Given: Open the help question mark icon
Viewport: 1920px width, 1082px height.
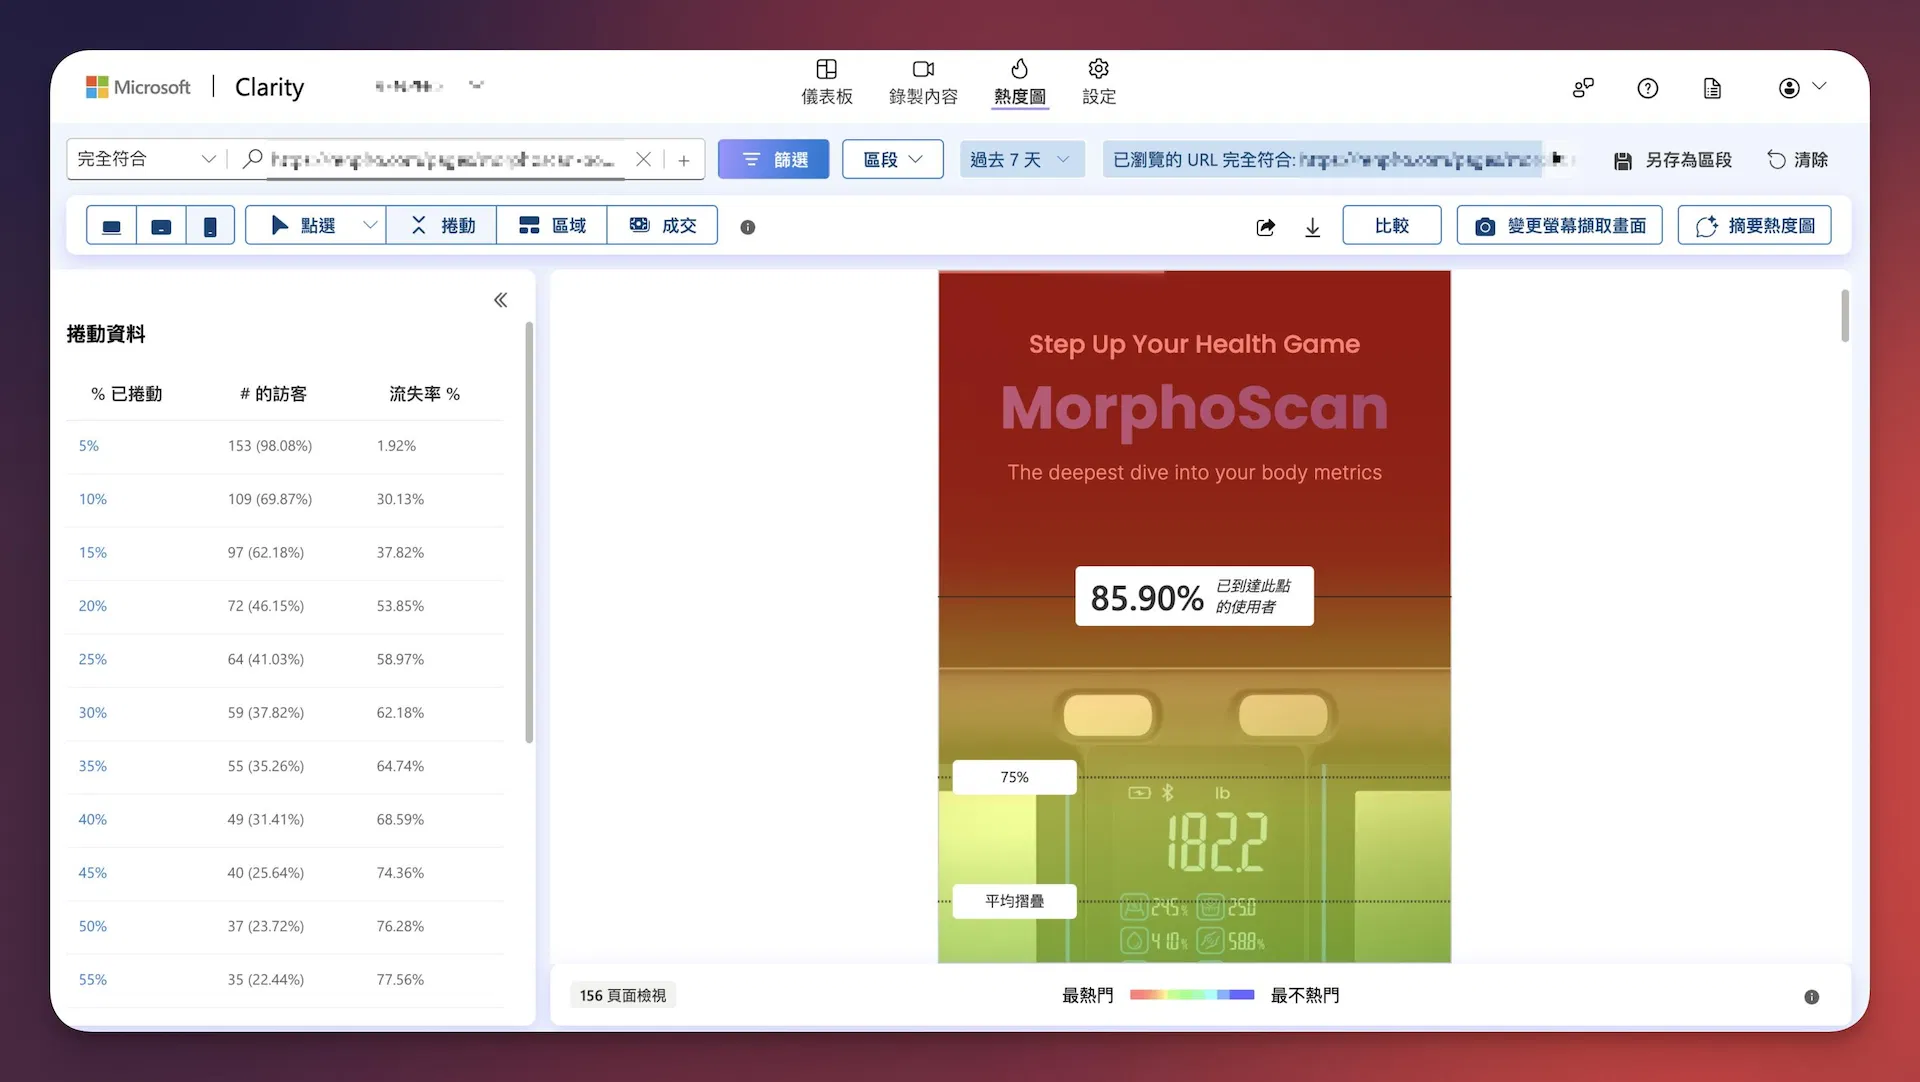Looking at the screenshot, I should (x=1648, y=88).
